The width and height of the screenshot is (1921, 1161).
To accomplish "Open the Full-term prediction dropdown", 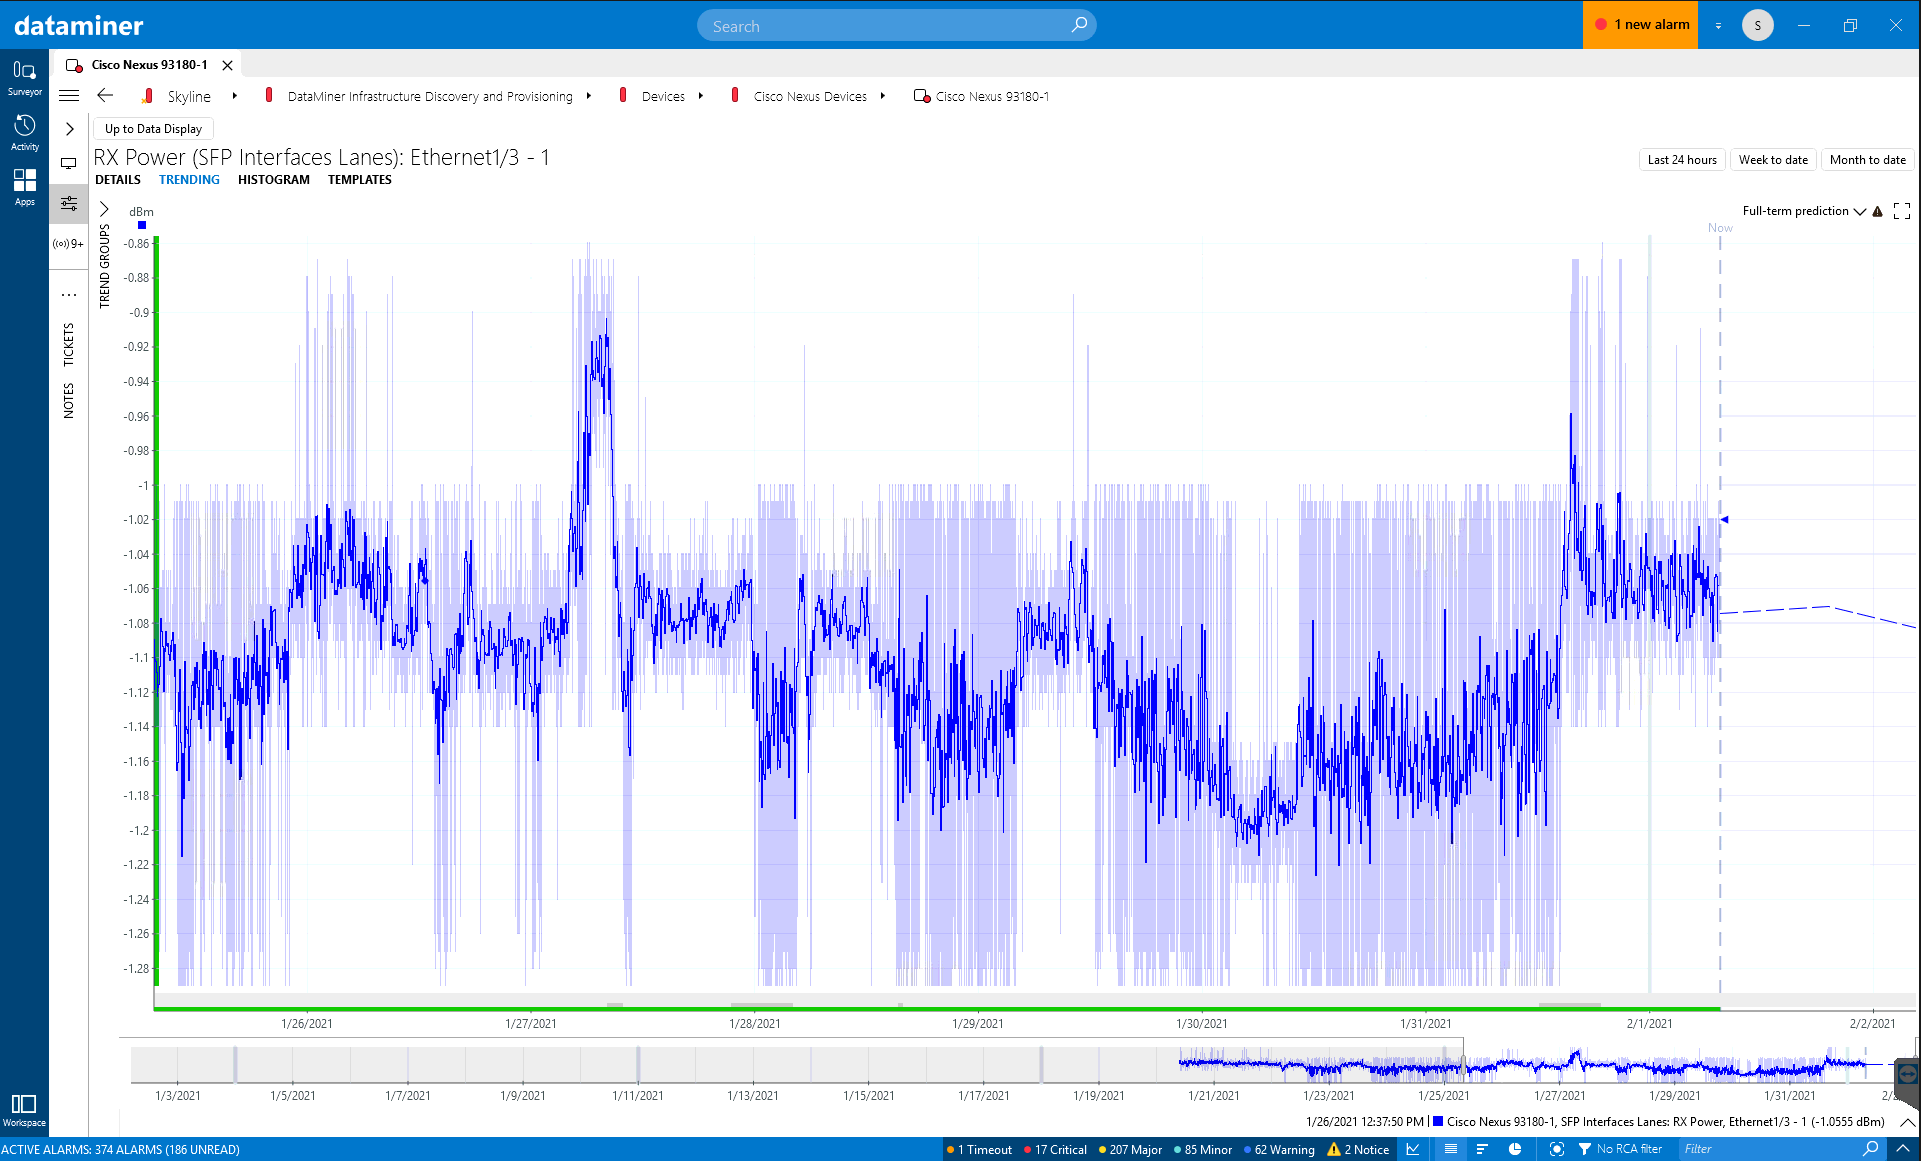I will 1804,211.
